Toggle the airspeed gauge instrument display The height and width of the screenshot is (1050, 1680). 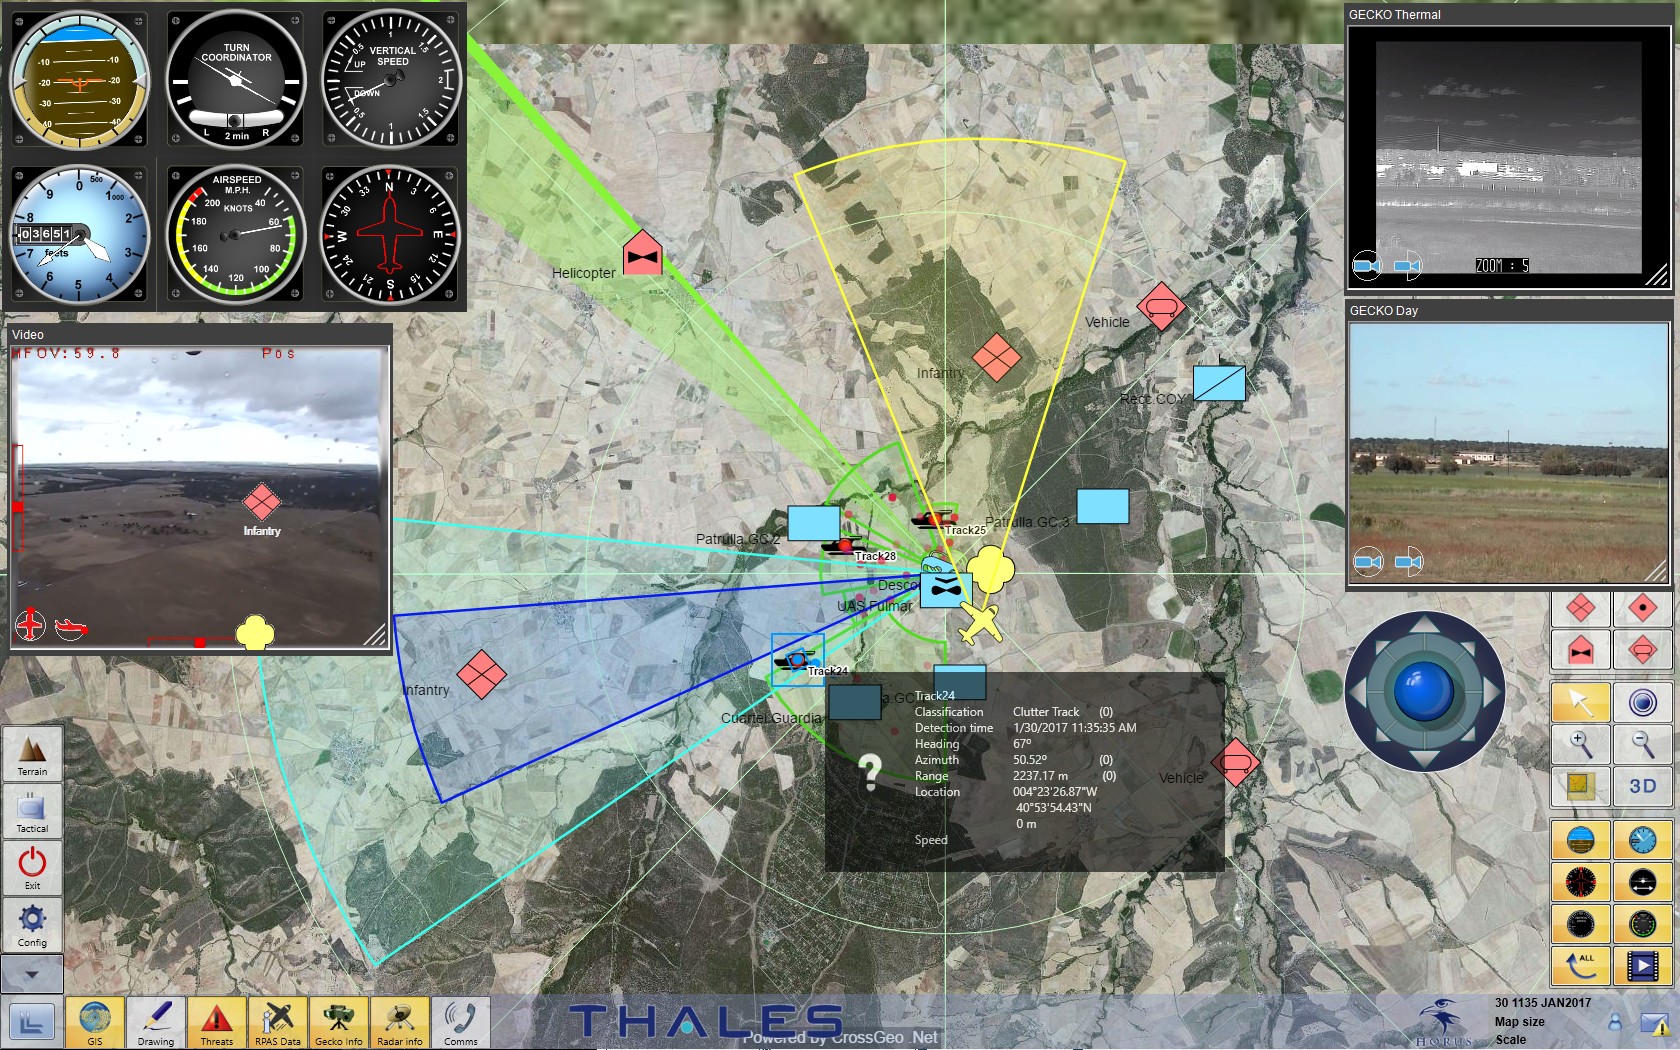coord(1642,924)
